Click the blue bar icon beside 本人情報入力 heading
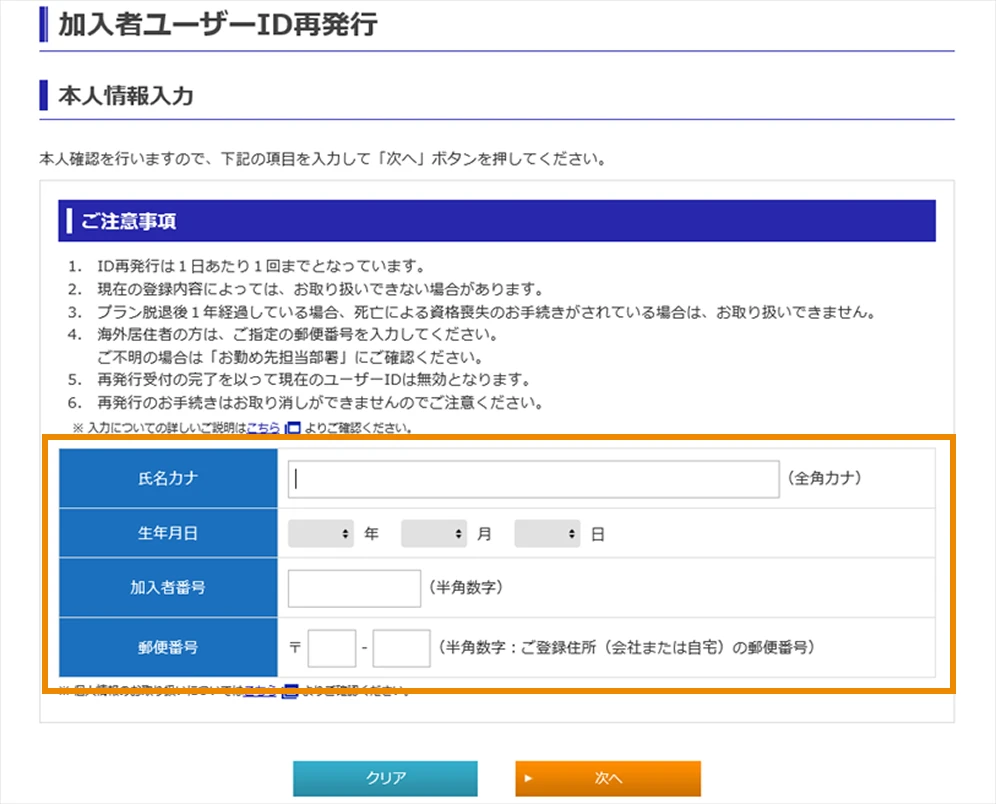This screenshot has height=804, width=996. point(41,95)
